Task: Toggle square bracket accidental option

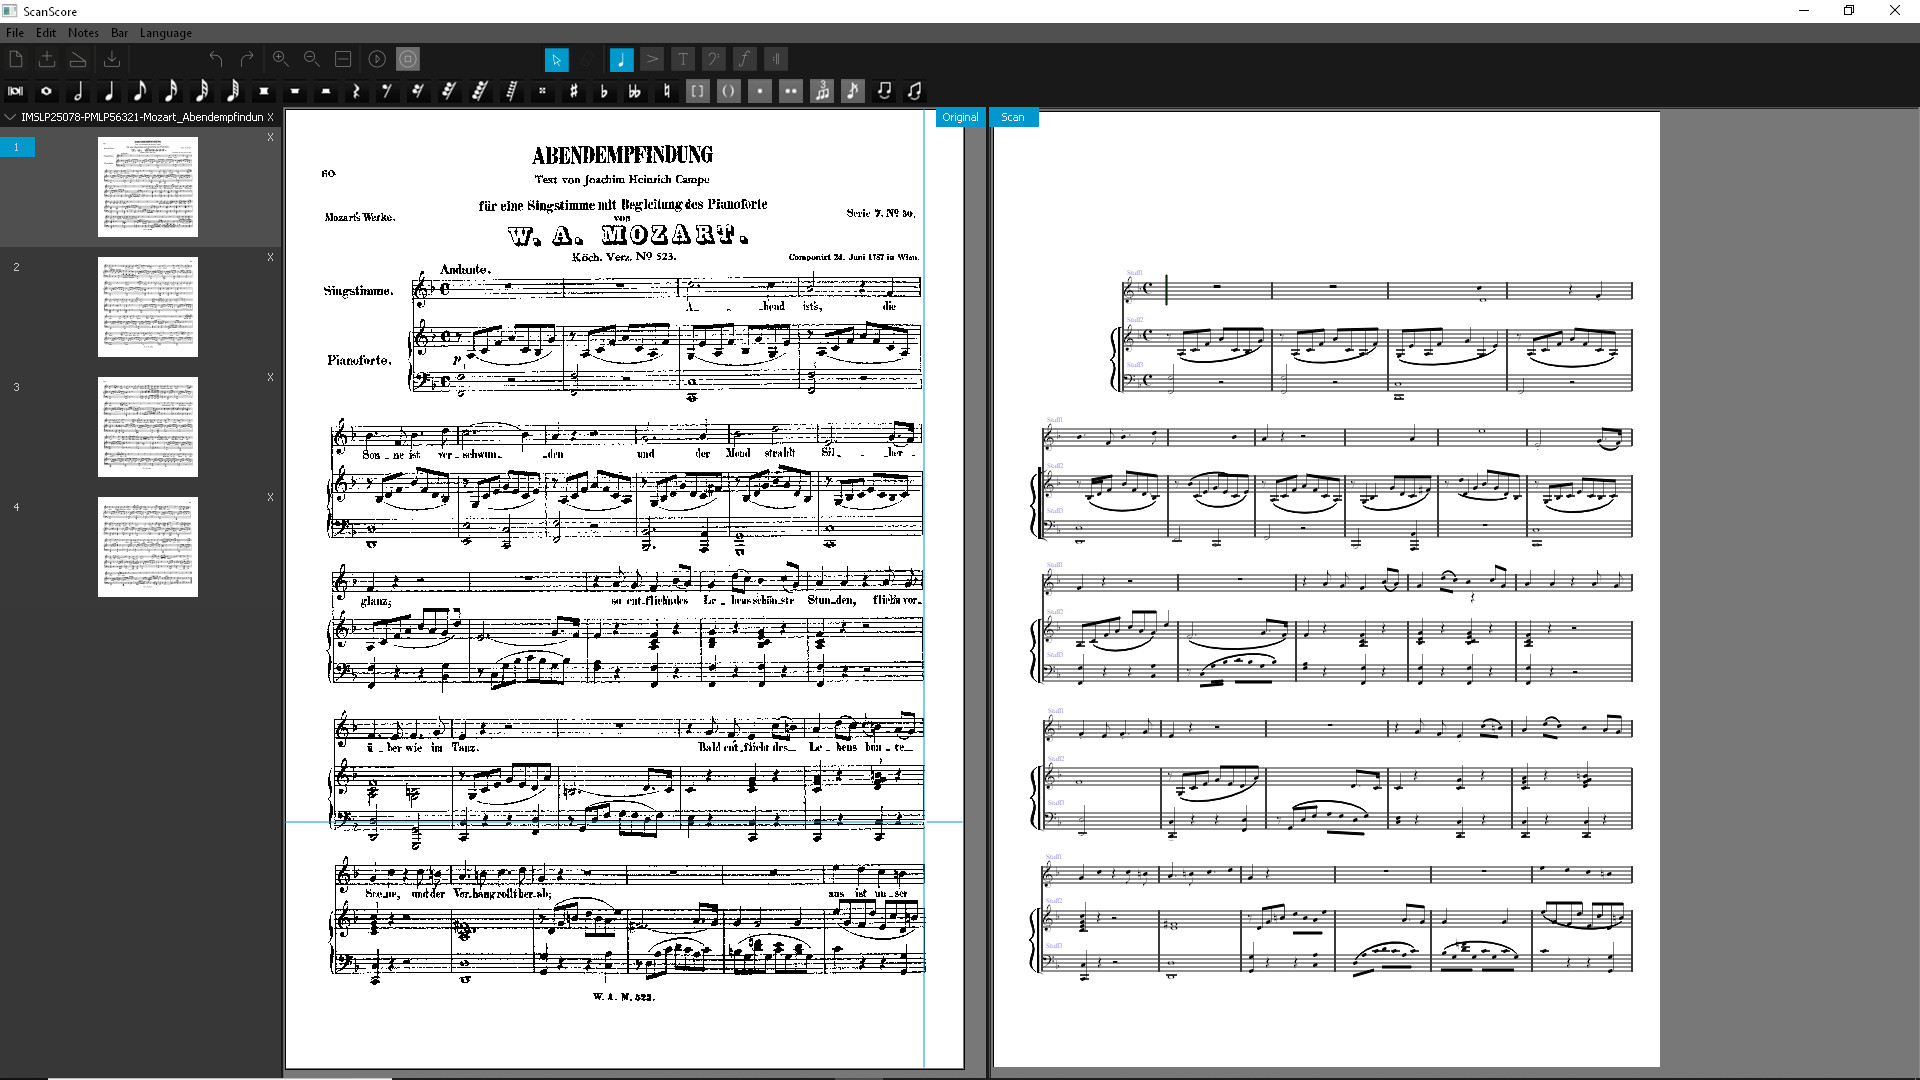Action: [697, 91]
